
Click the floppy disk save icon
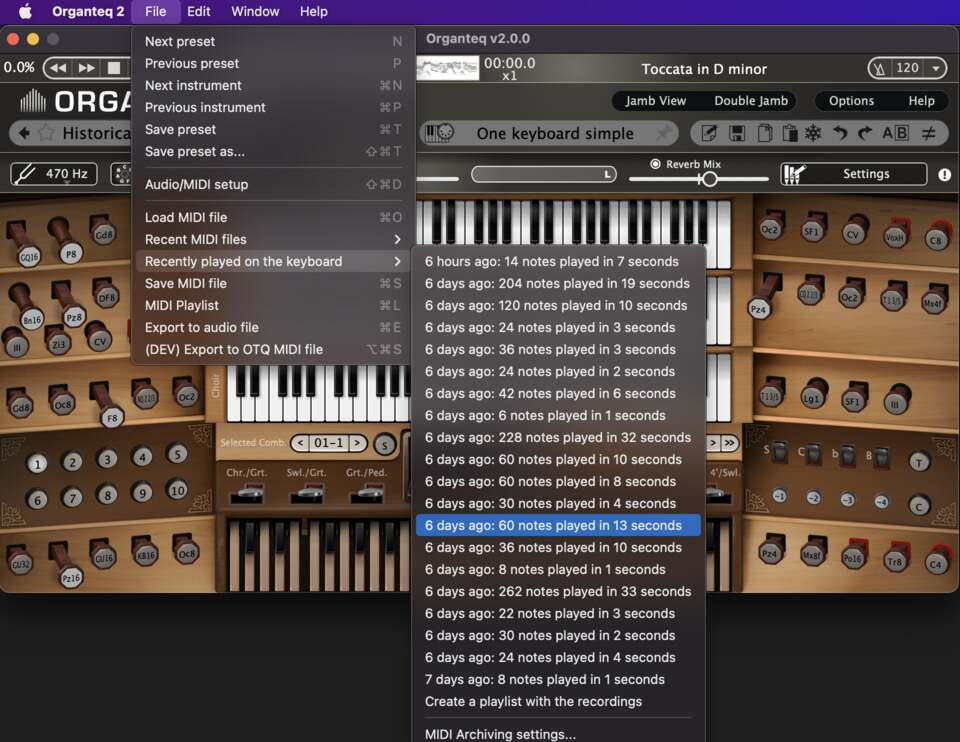pos(737,133)
